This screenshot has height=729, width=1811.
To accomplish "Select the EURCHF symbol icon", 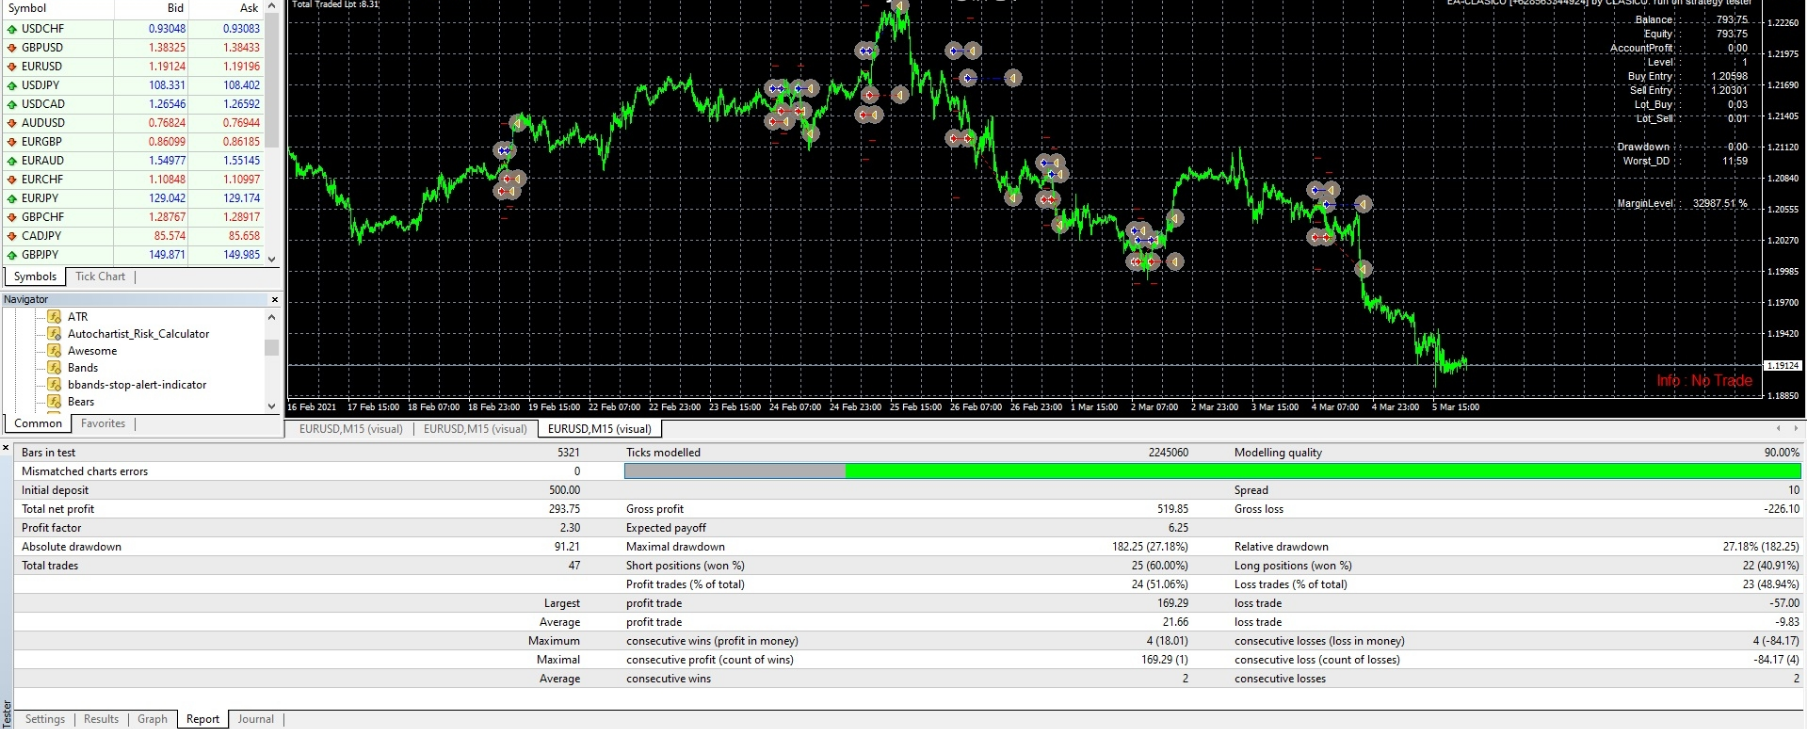I will click(12, 180).
